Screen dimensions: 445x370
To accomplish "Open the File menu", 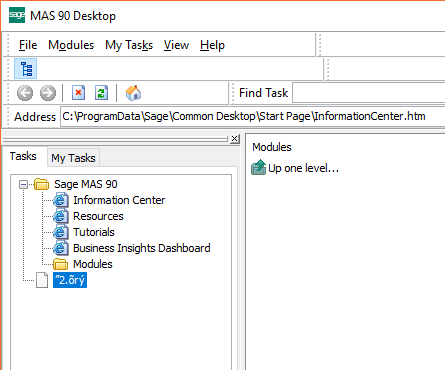I will click(28, 45).
